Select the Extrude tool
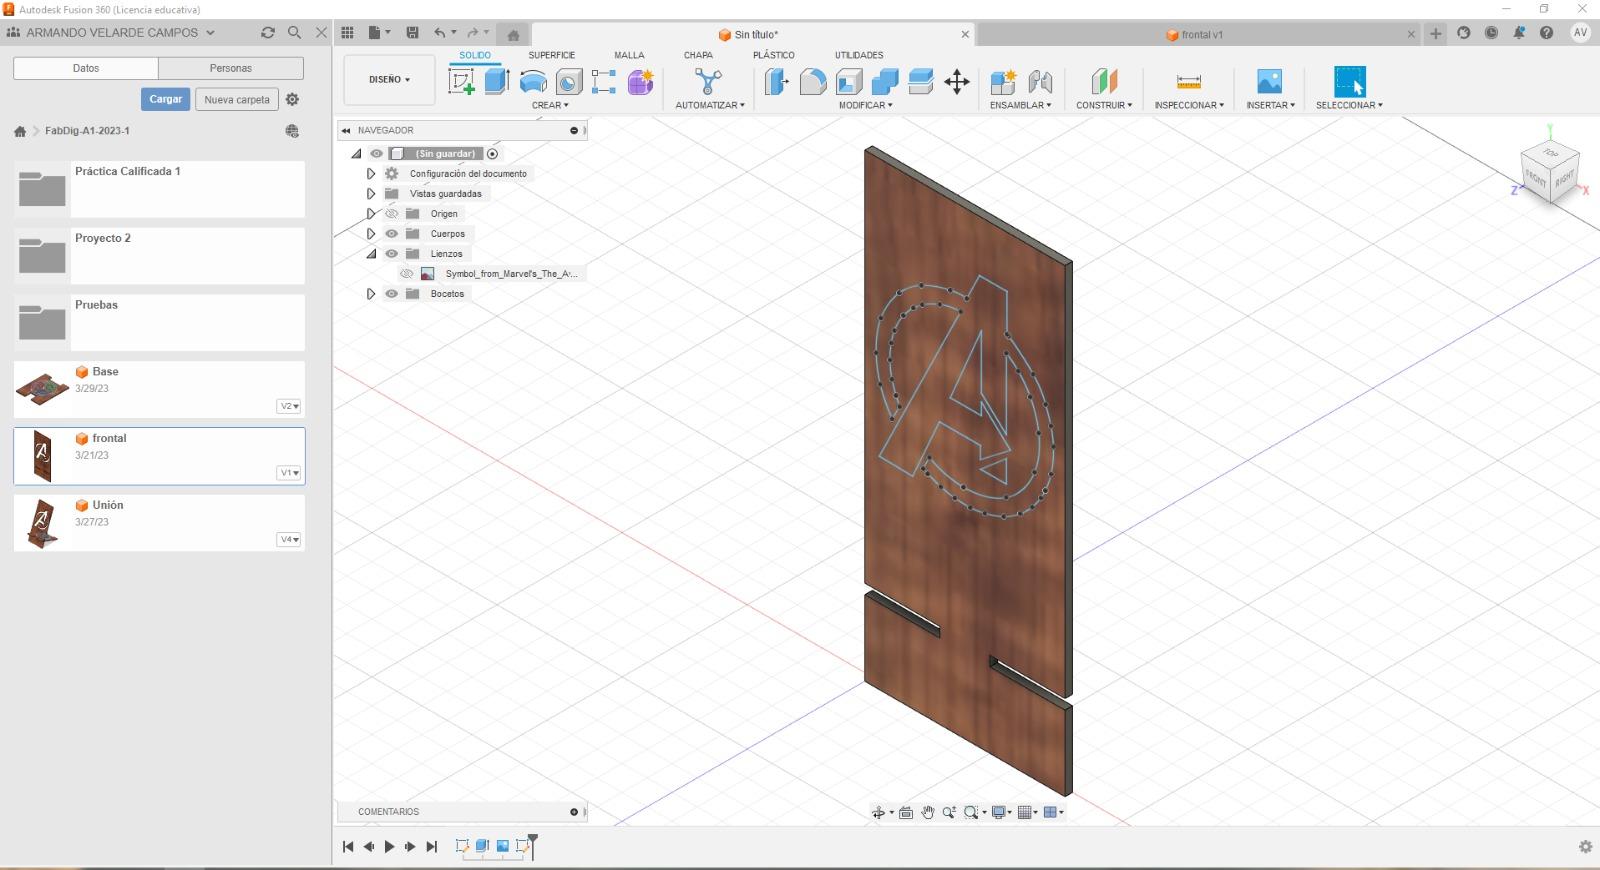The image size is (1600, 870). pos(497,82)
